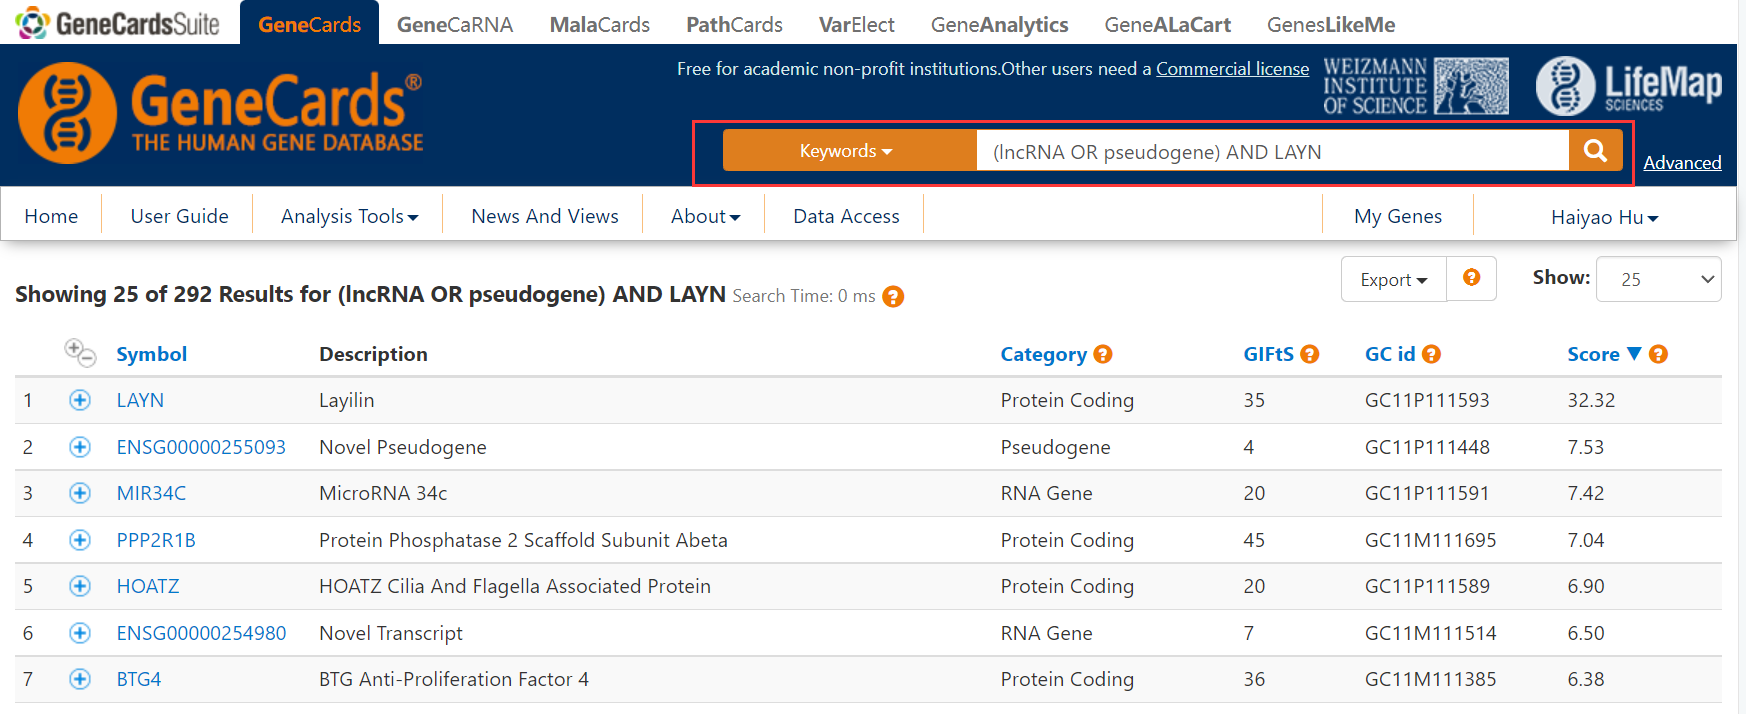Open the Export dropdown

1393,279
